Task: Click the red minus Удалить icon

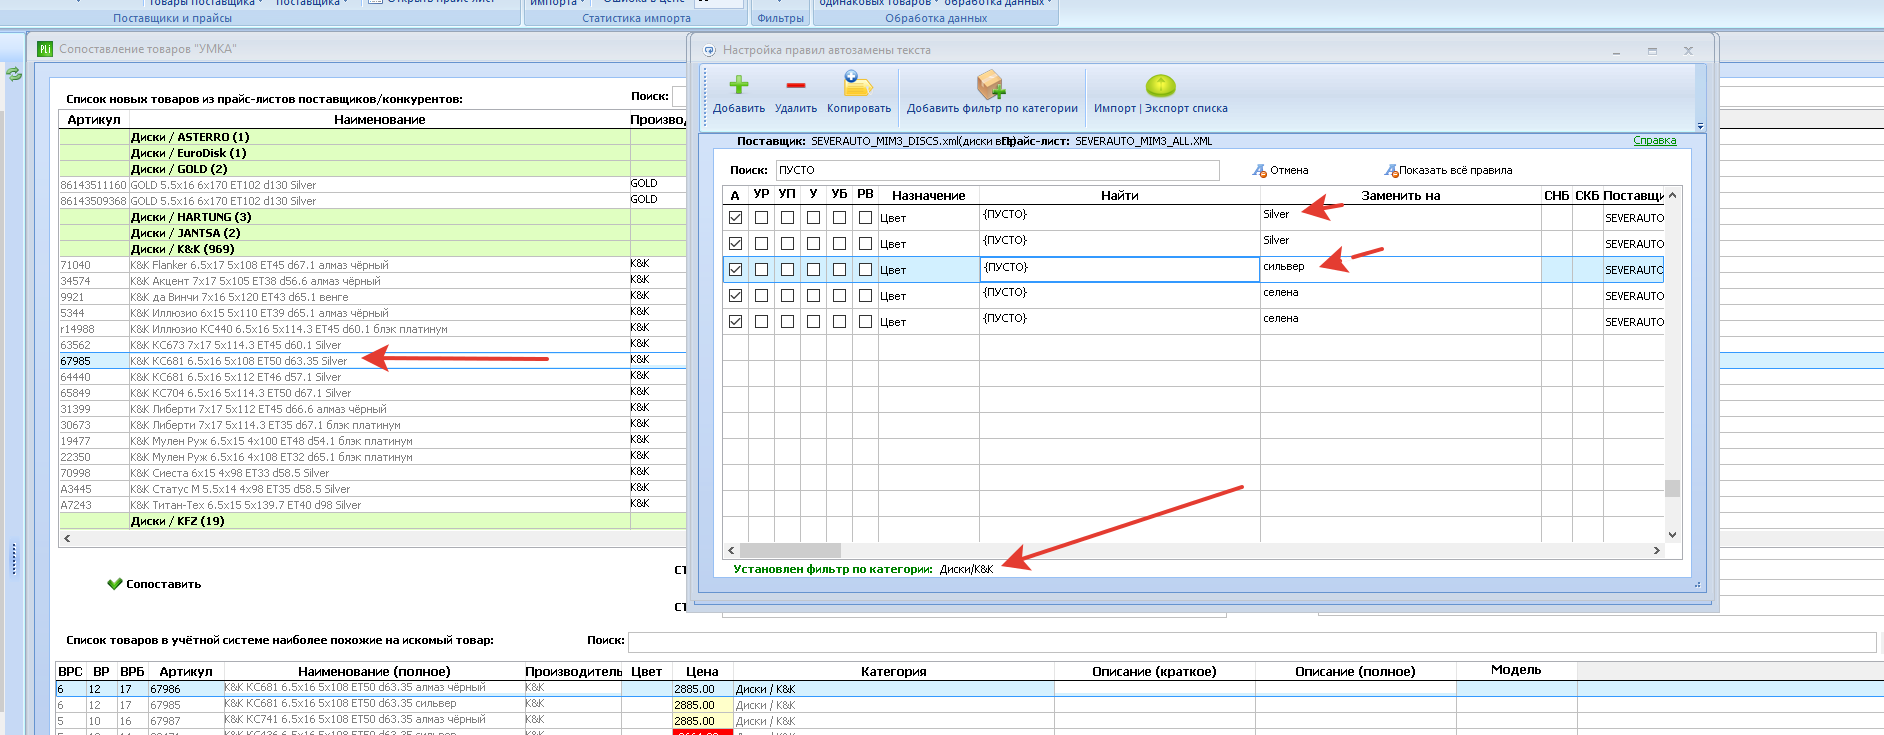Action: 796,85
